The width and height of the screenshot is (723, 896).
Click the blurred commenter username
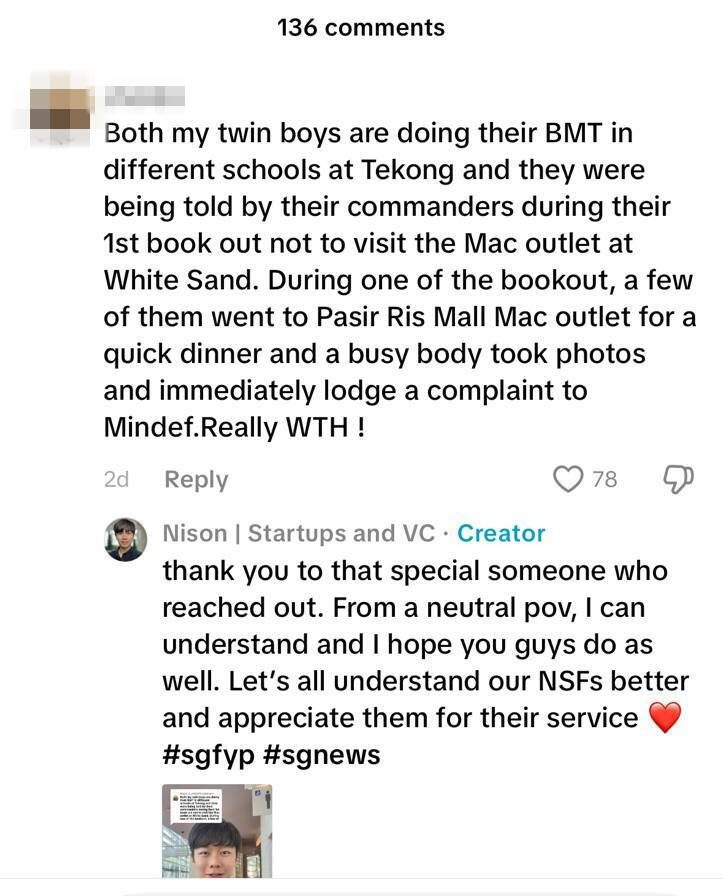point(145,96)
